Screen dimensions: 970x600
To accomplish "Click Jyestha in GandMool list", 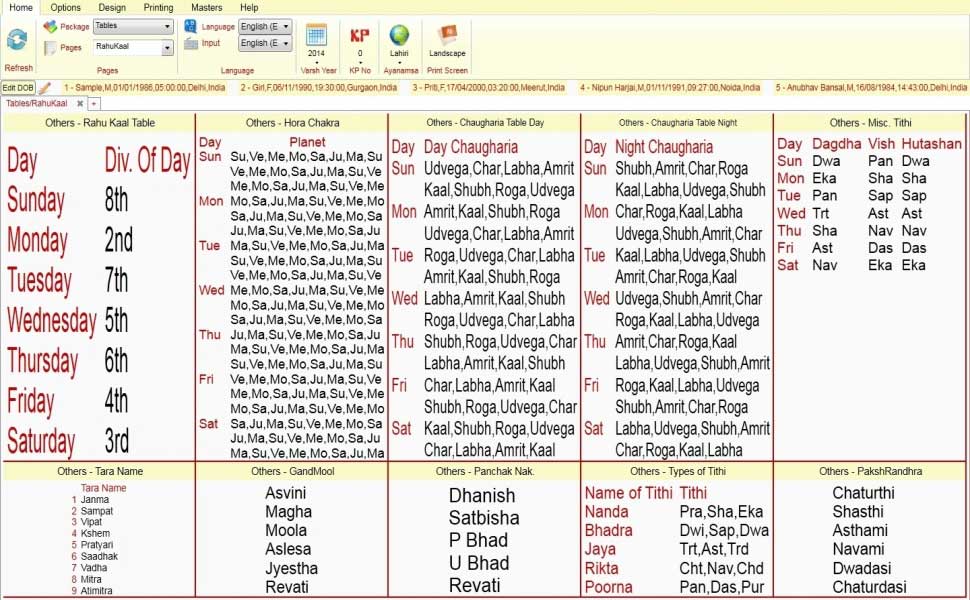I will 291,568.
